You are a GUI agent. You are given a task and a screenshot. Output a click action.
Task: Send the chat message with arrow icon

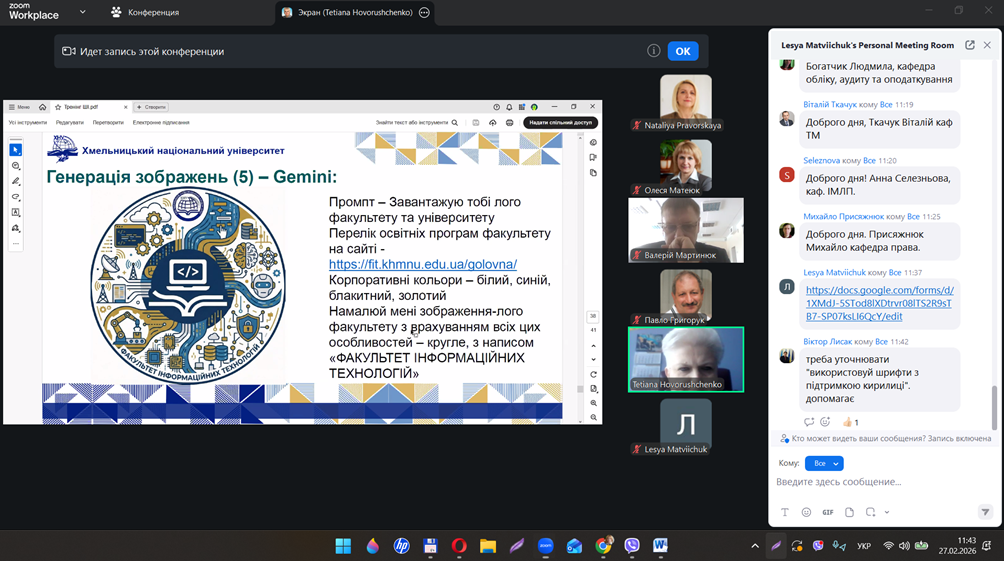(x=985, y=512)
